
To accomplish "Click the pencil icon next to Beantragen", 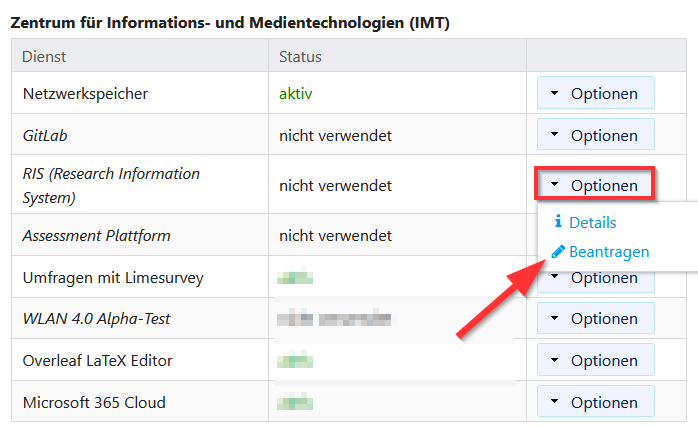I will [x=558, y=252].
